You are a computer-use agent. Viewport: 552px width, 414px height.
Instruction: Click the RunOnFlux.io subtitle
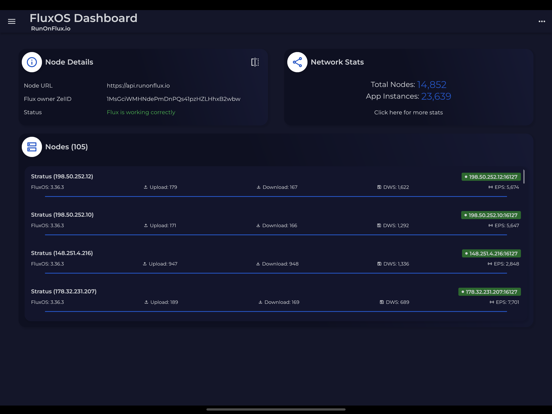tap(51, 29)
